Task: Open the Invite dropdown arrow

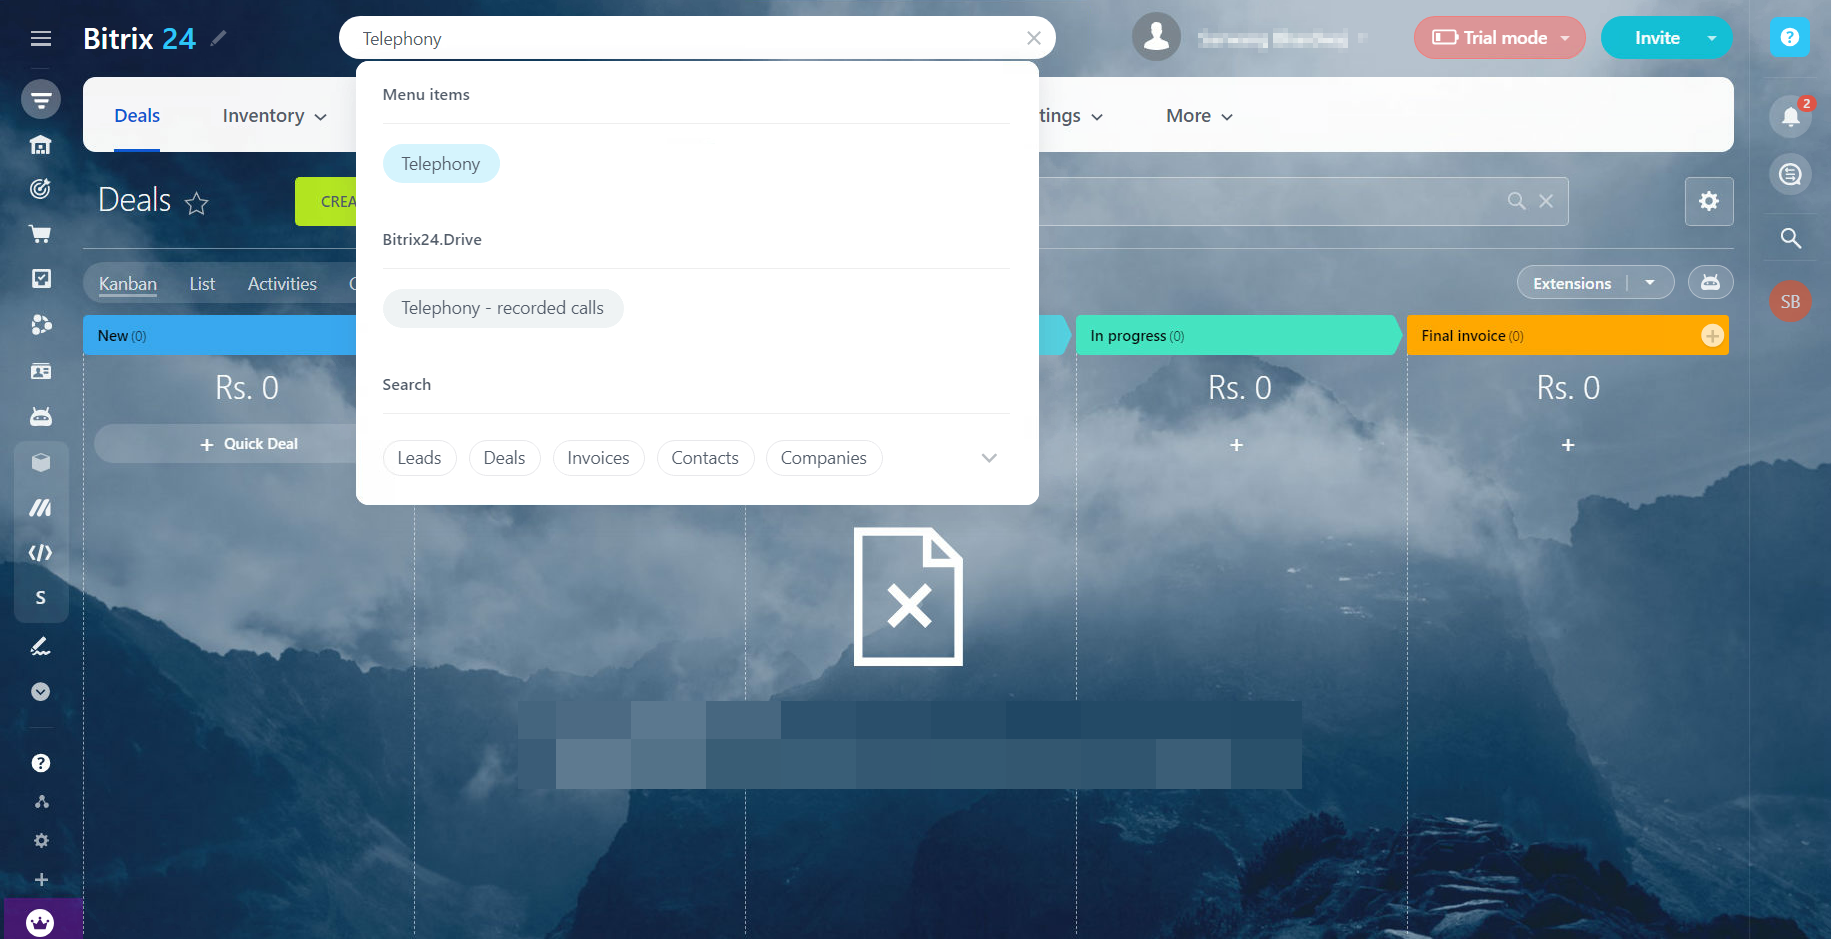Action: 1712,38
